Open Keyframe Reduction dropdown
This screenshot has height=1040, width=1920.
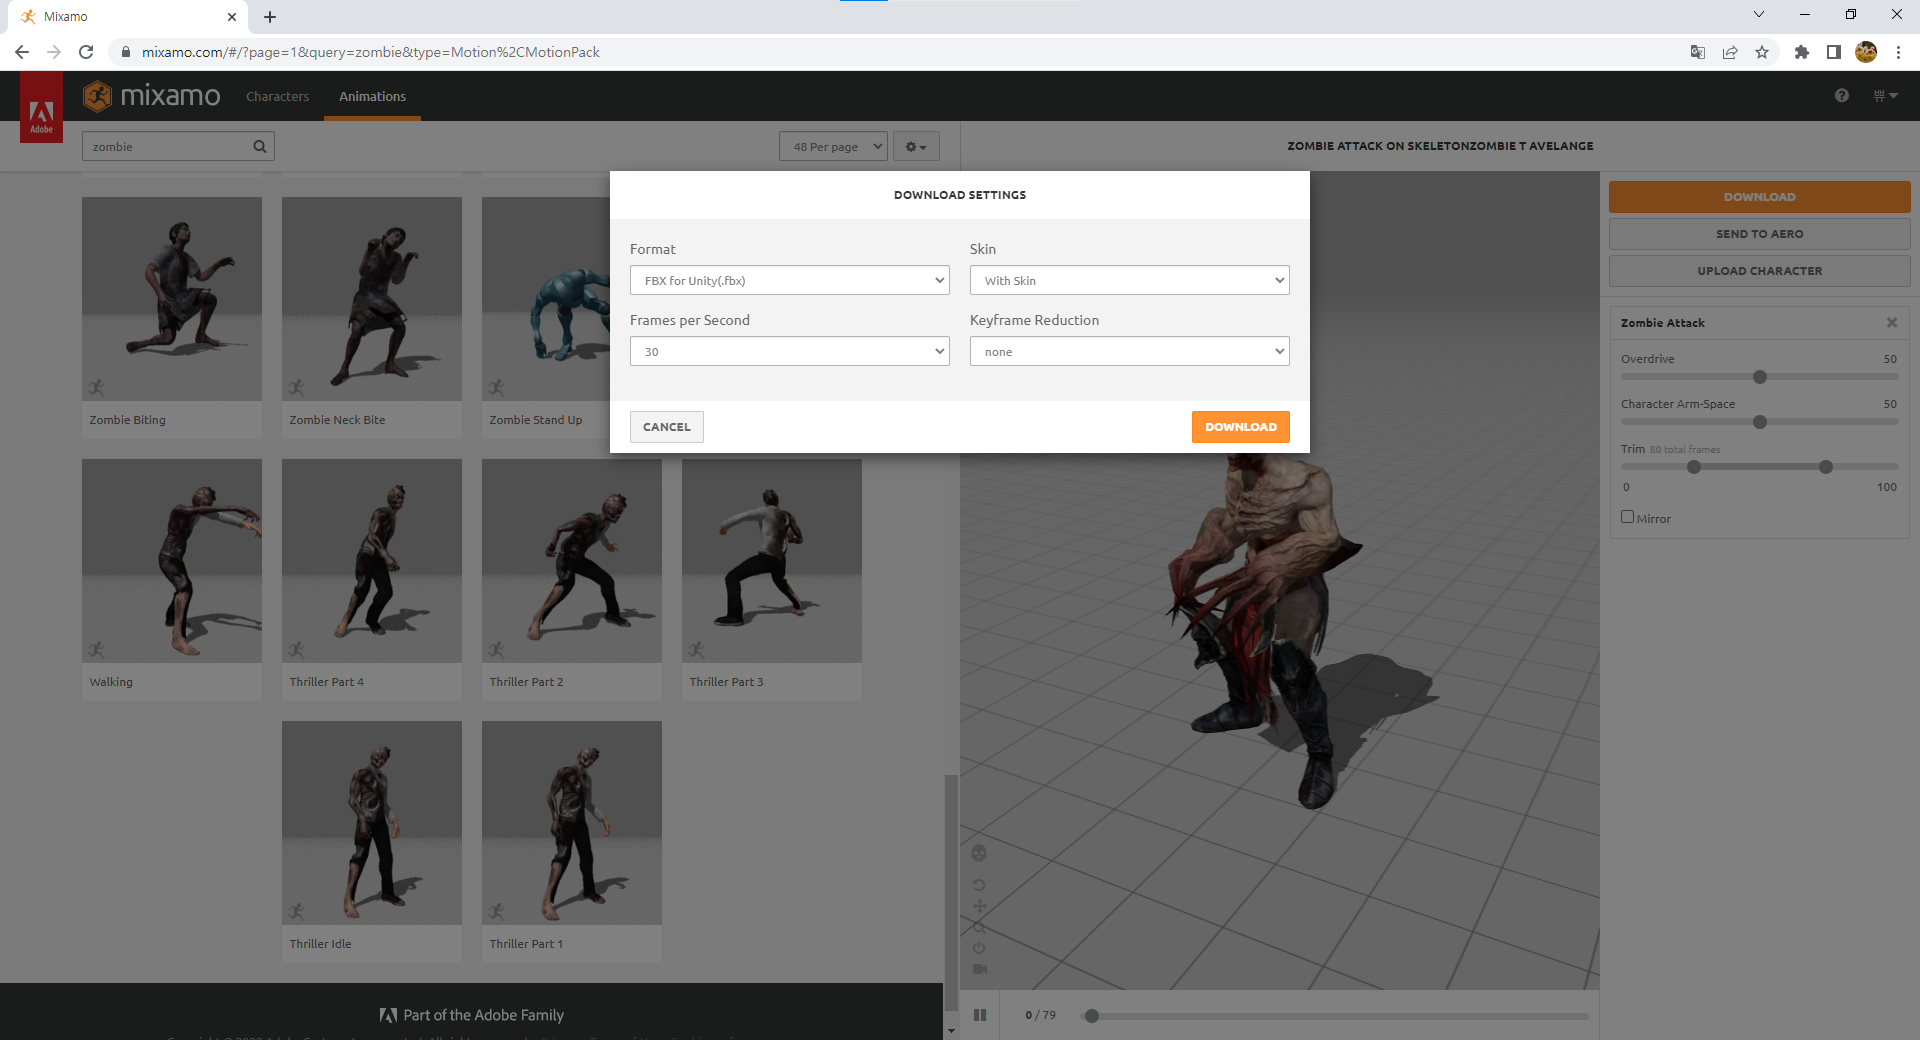pyautogui.click(x=1130, y=351)
